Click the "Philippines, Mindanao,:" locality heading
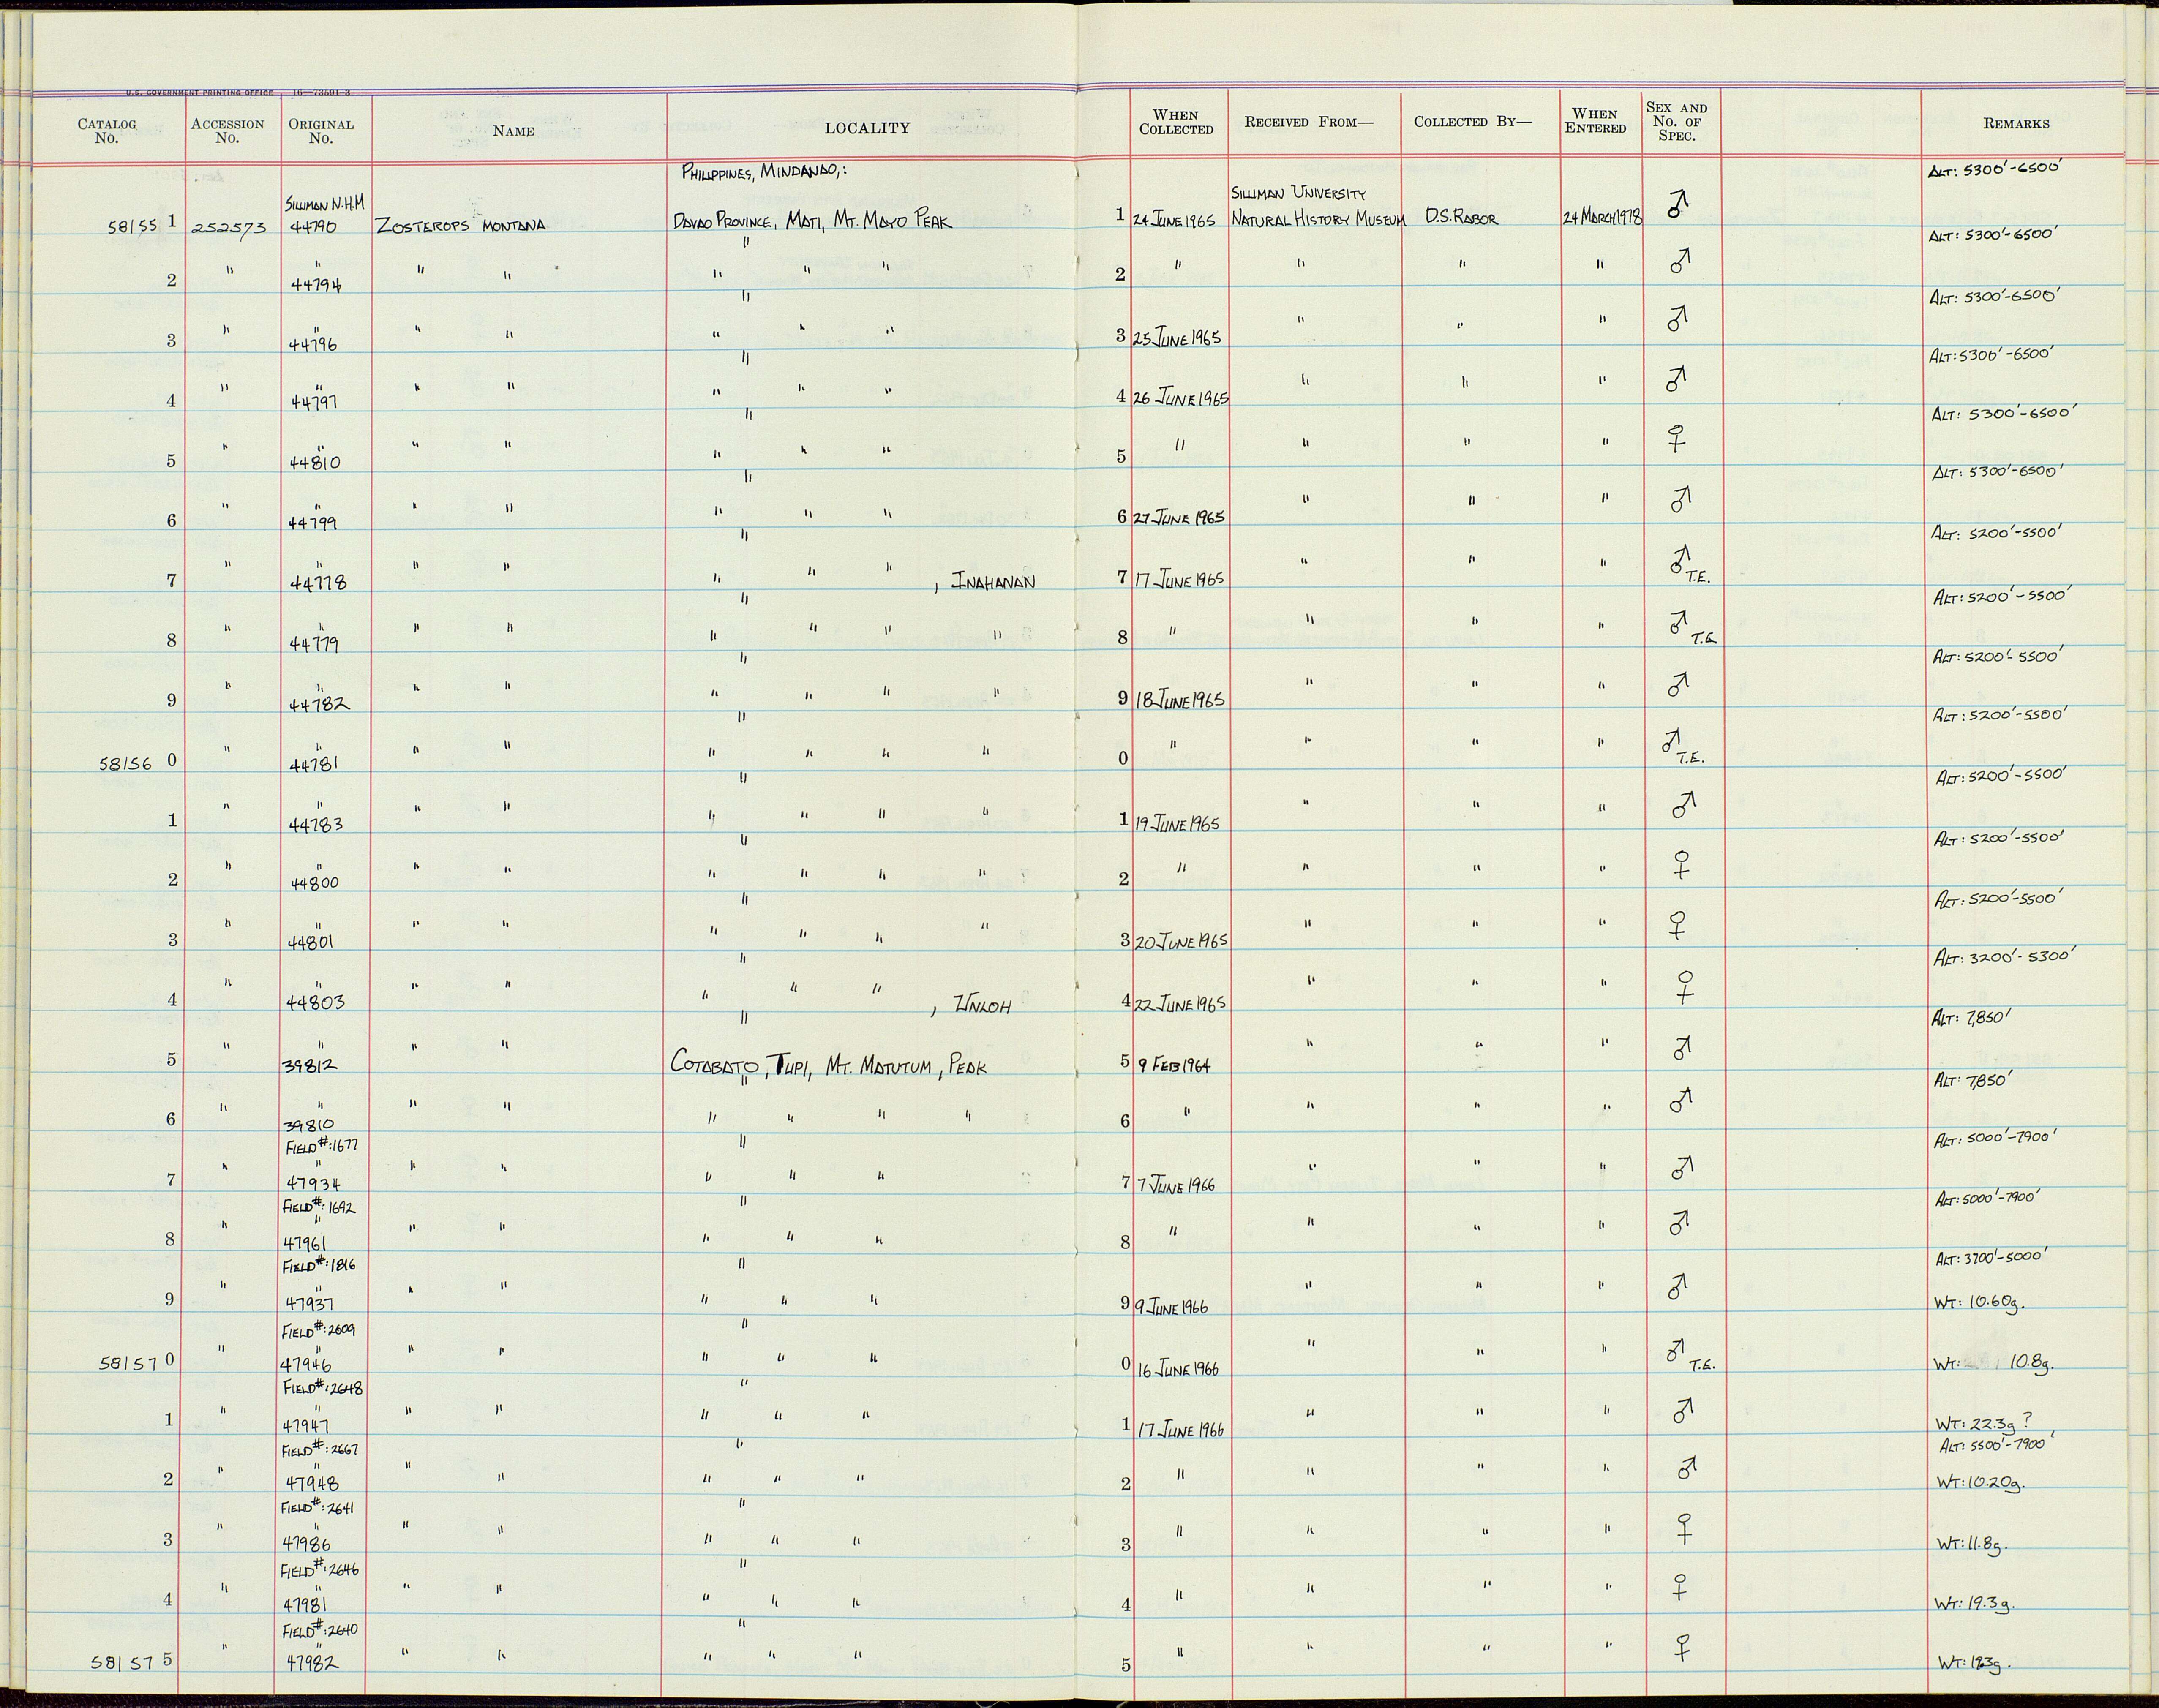Image resolution: width=2159 pixels, height=1708 pixels. pos(764,171)
